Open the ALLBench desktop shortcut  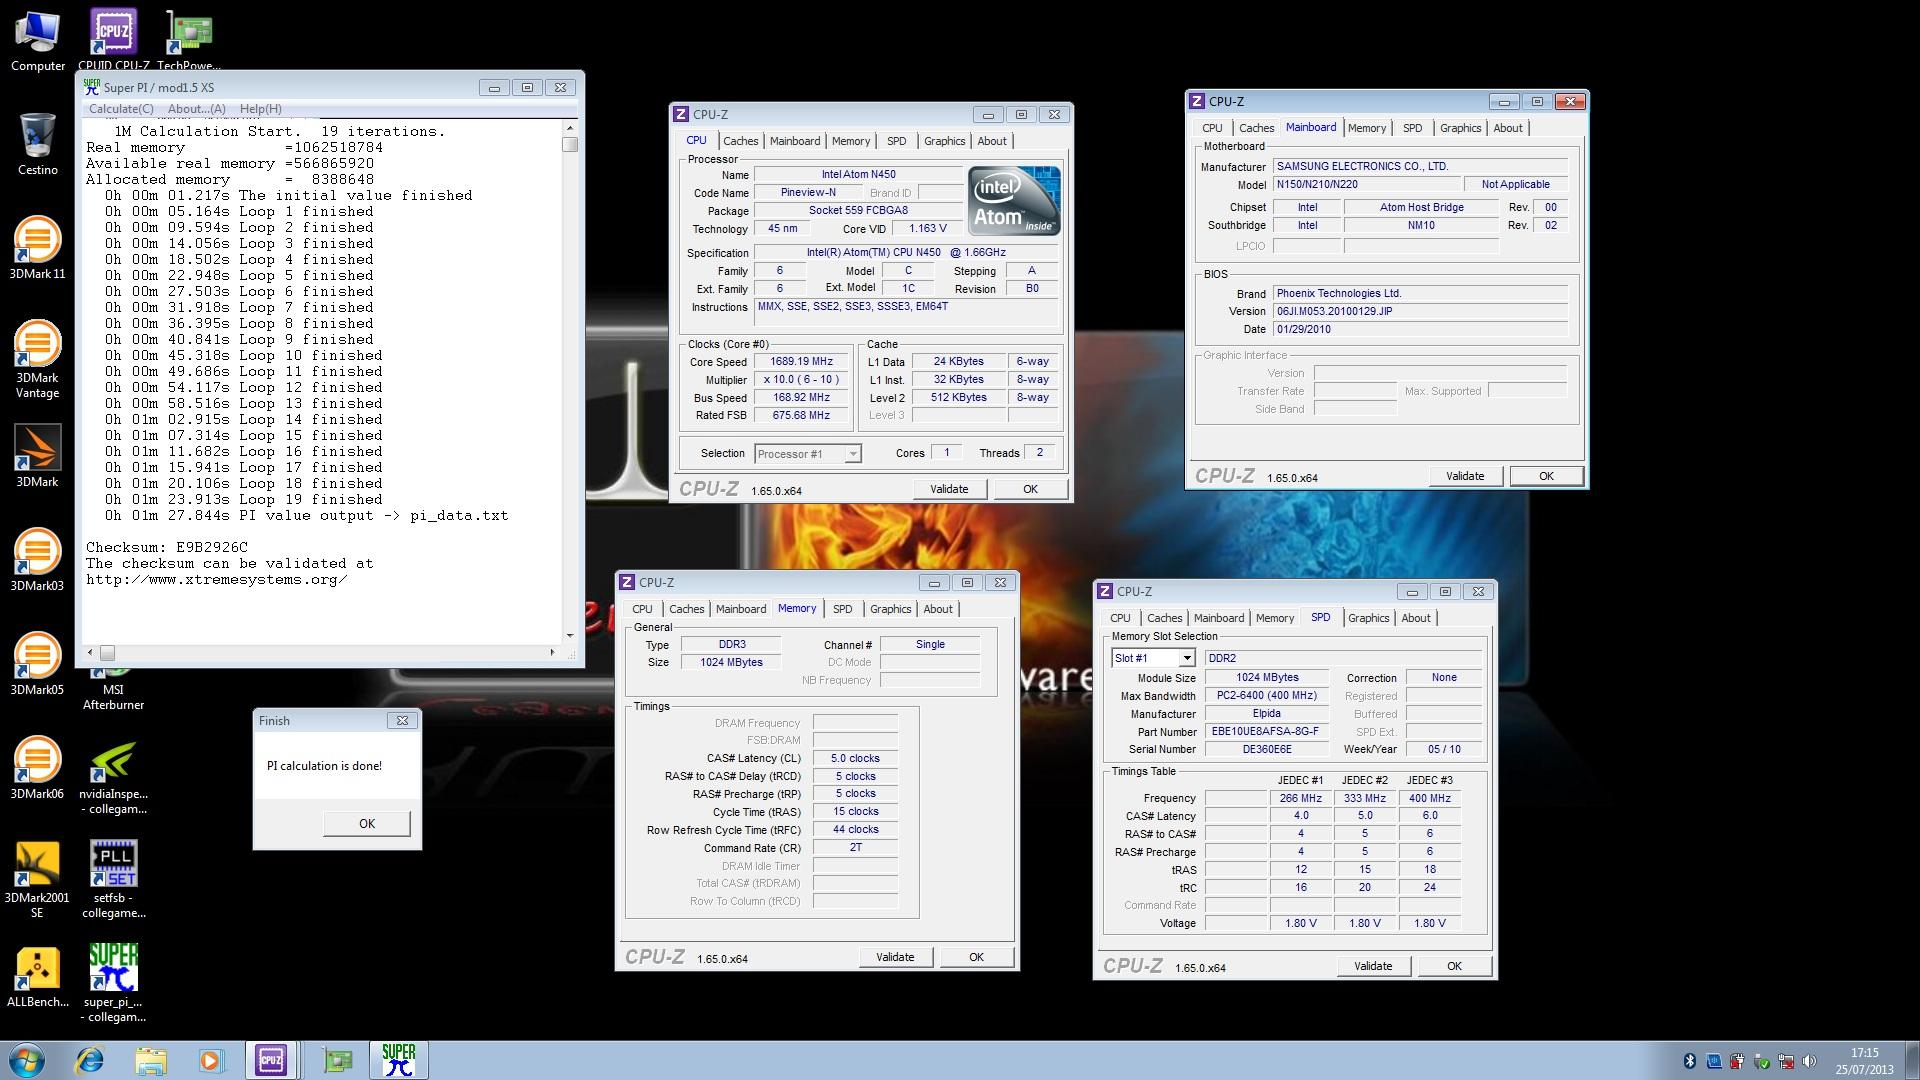click(x=38, y=976)
